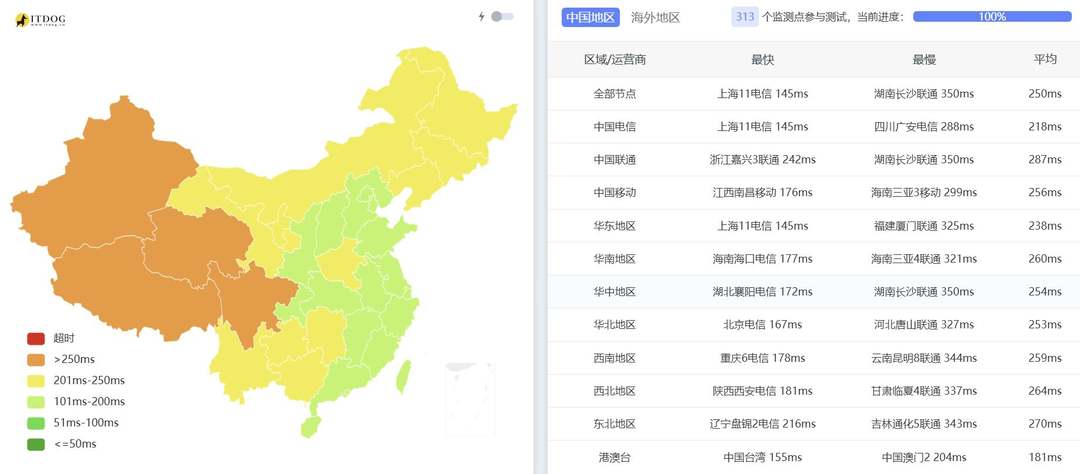Image resolution: width=1080 pixels, height=474 pixels.
Task: Click the 平均 column header
Action: (x=1045, y=59)
